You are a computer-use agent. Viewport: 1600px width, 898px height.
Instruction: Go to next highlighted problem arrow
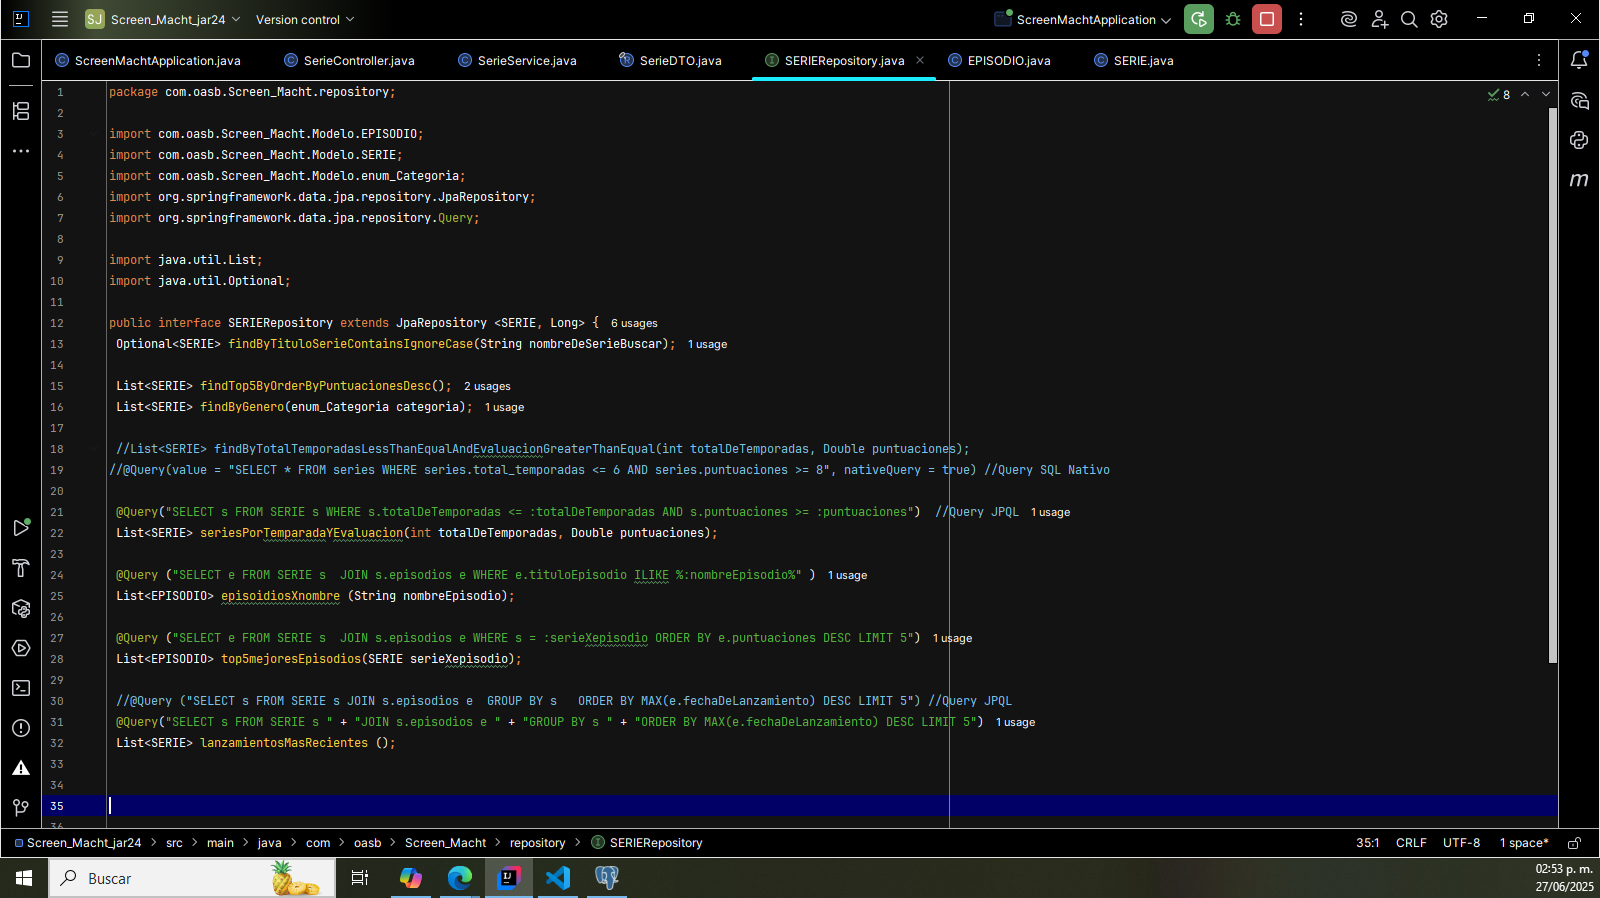pyautogui.click(x=1546, y=94)
